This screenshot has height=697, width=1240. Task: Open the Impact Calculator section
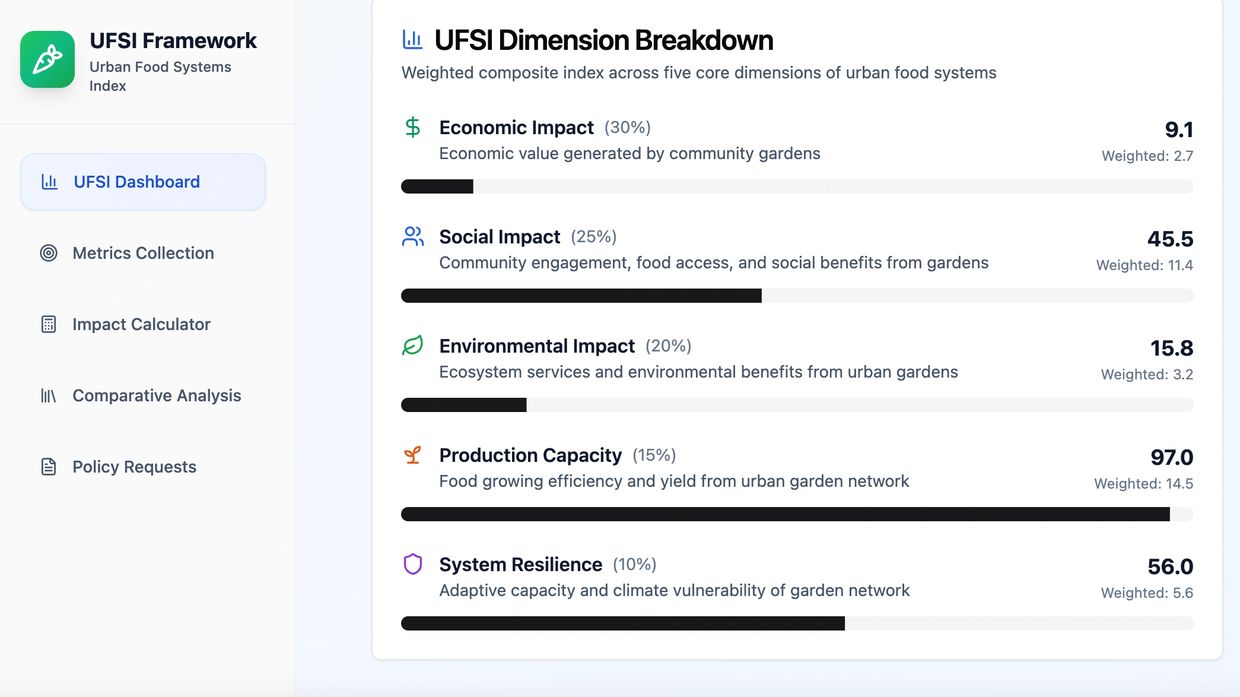(141, 324)
